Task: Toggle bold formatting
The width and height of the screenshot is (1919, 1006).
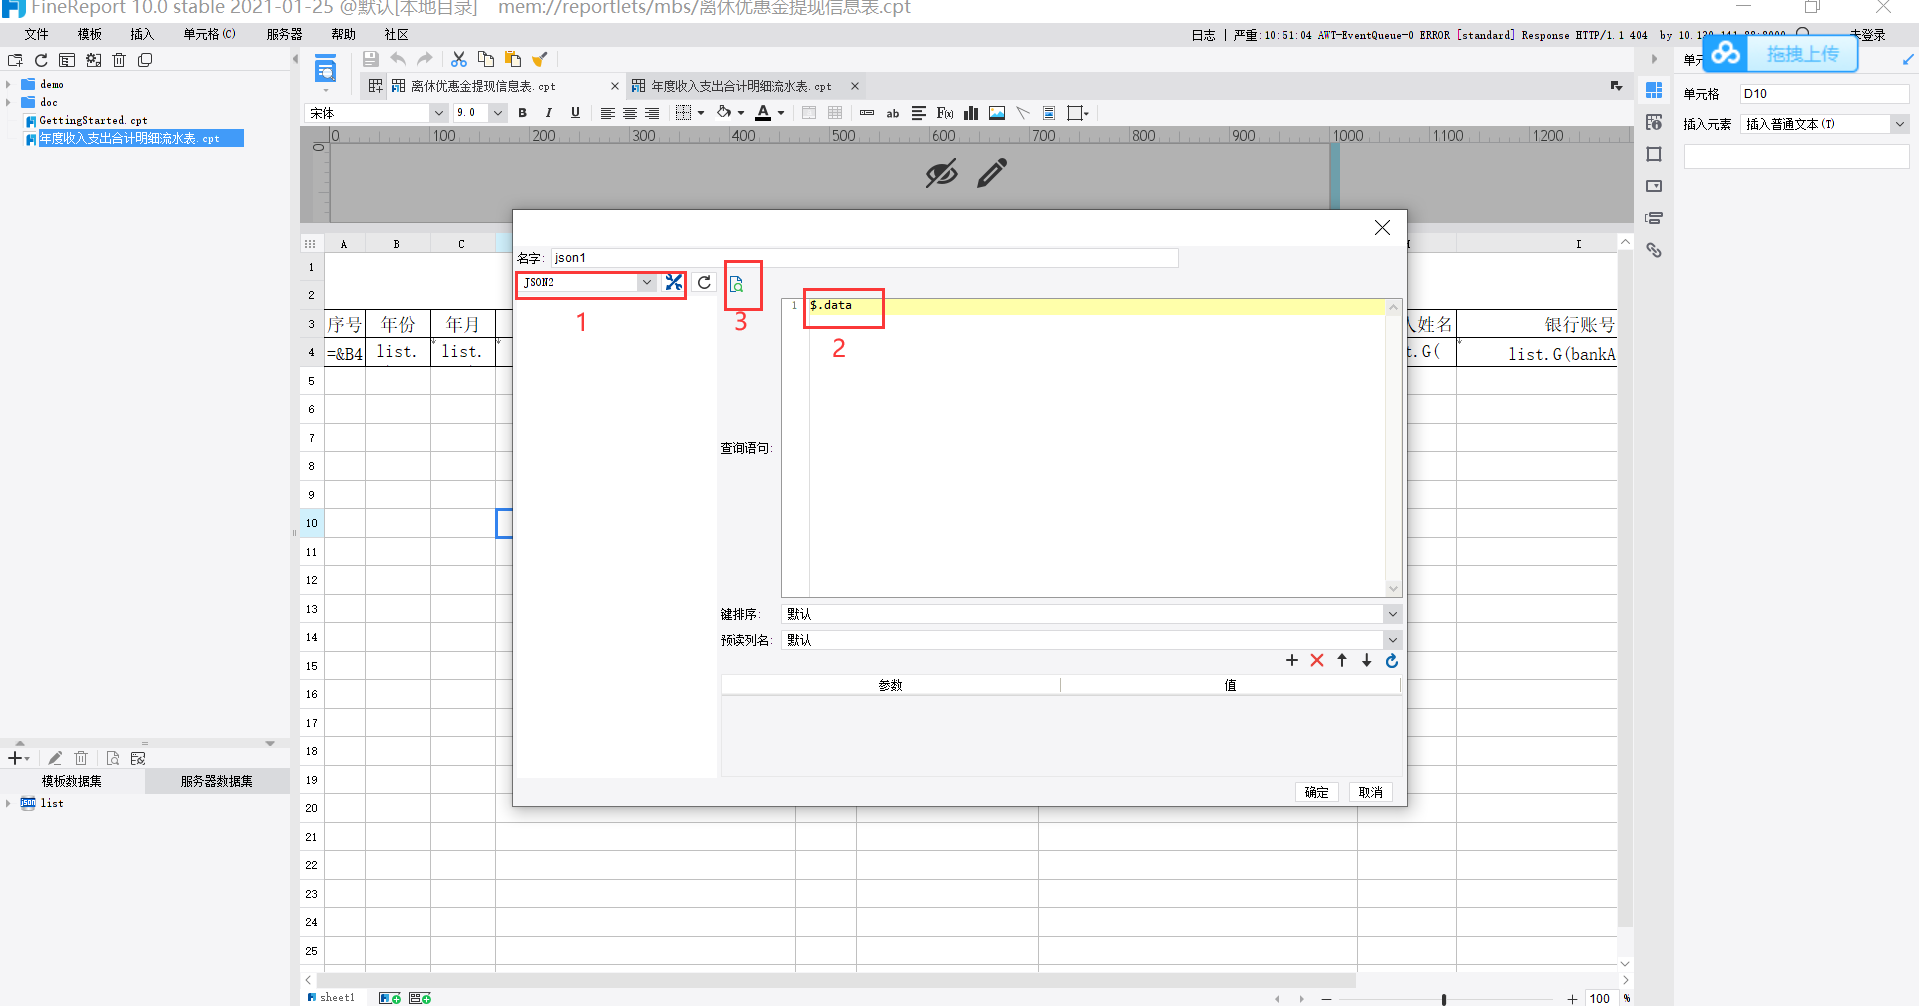Action: click(x=522, y=113)
